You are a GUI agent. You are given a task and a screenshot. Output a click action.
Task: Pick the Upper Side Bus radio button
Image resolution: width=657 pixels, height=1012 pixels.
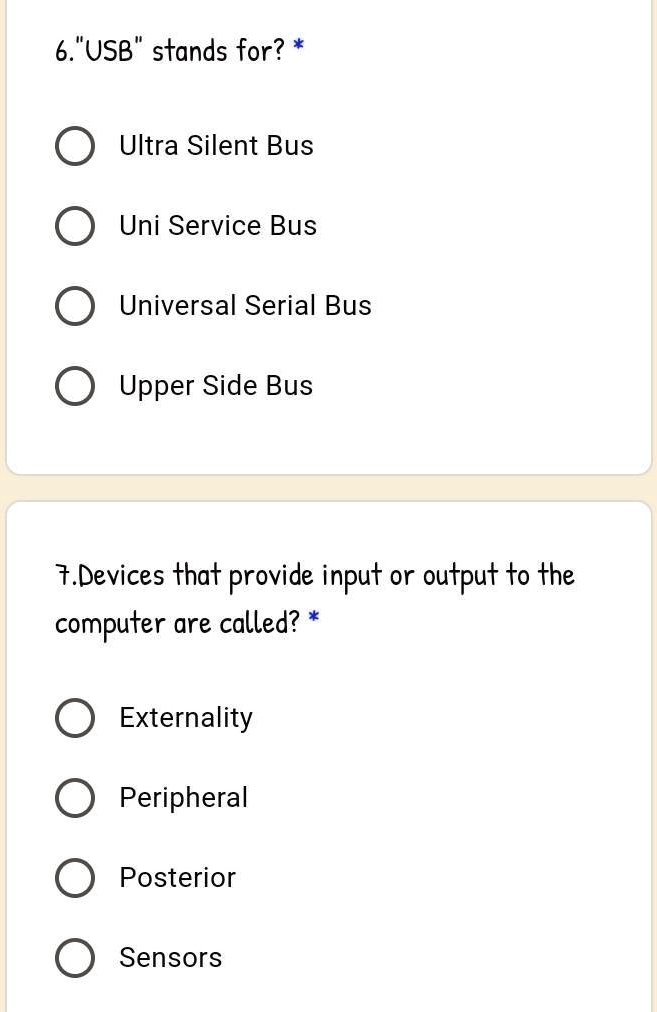coord(75,386)
